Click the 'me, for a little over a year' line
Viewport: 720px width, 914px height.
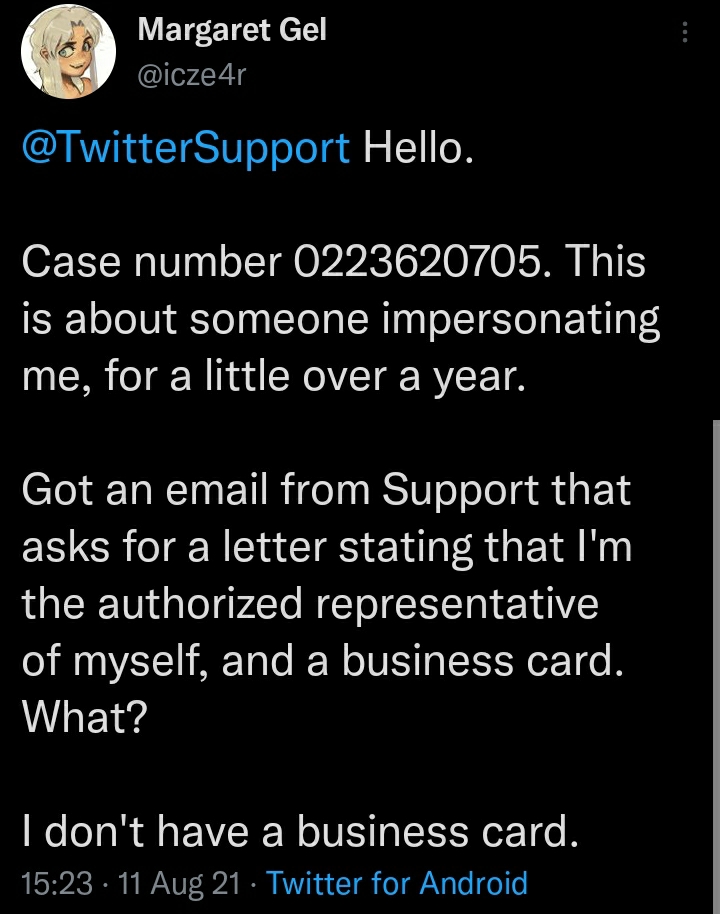point(274,376)
